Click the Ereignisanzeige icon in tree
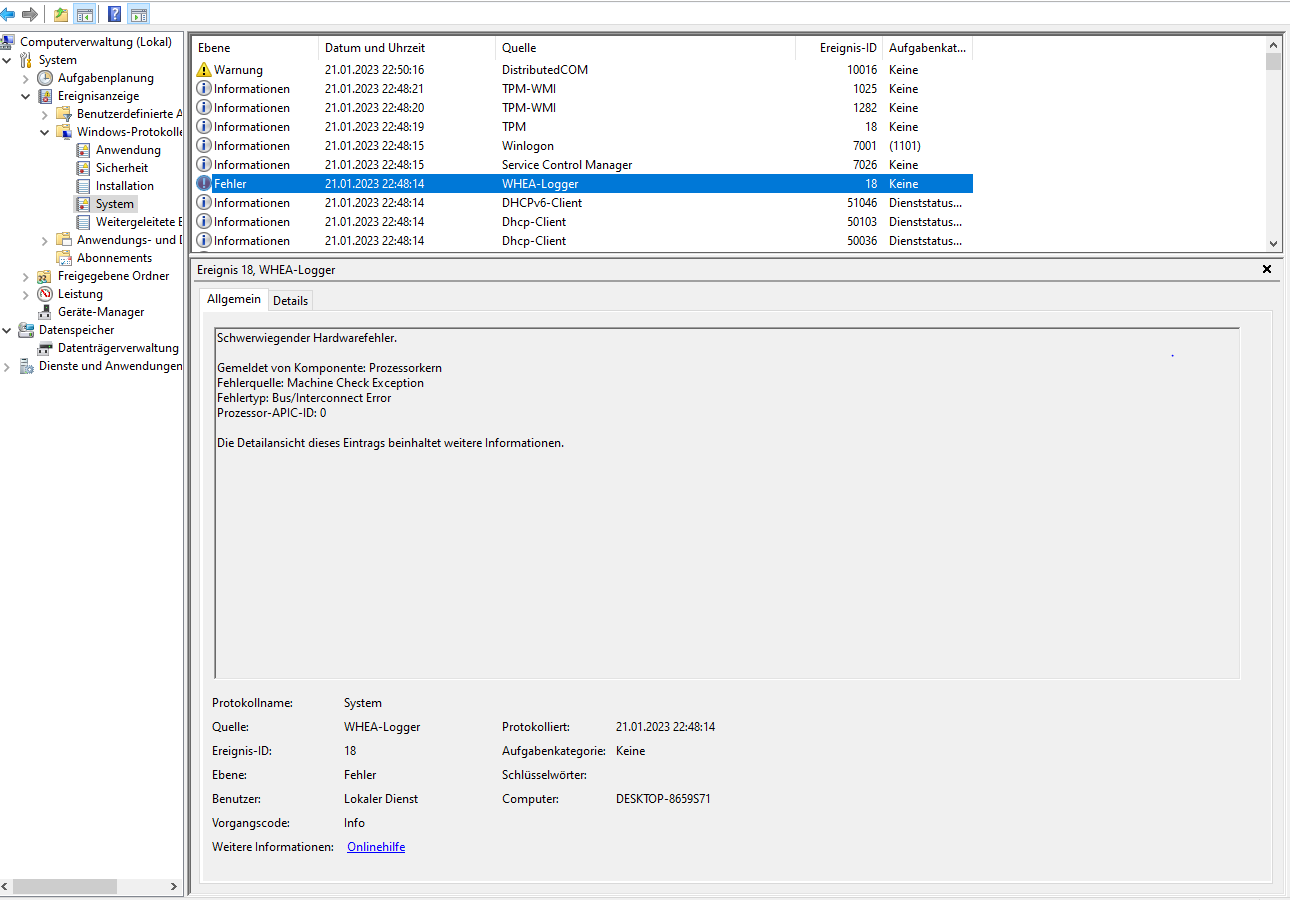 (x=46, y=96)
